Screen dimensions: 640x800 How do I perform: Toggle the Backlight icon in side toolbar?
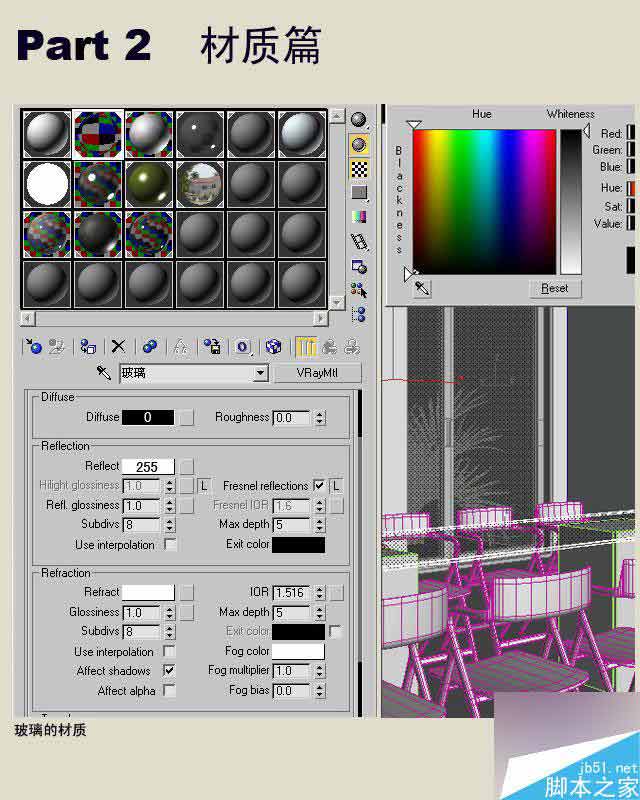(358, 145)
